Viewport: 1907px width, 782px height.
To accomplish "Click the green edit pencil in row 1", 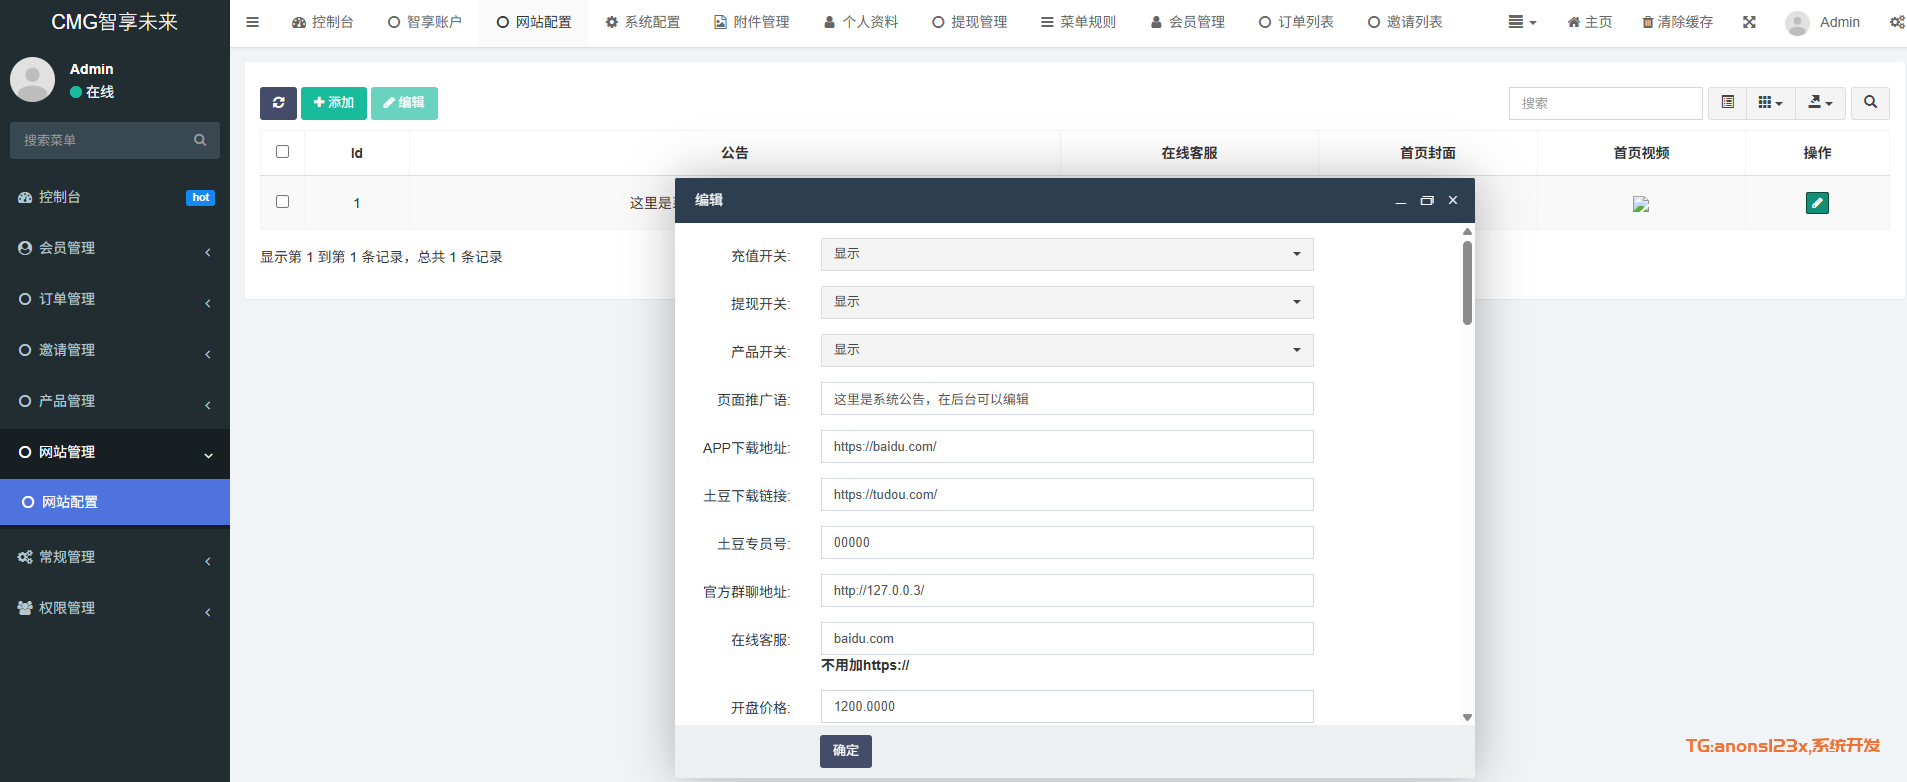I will 1817,203.
